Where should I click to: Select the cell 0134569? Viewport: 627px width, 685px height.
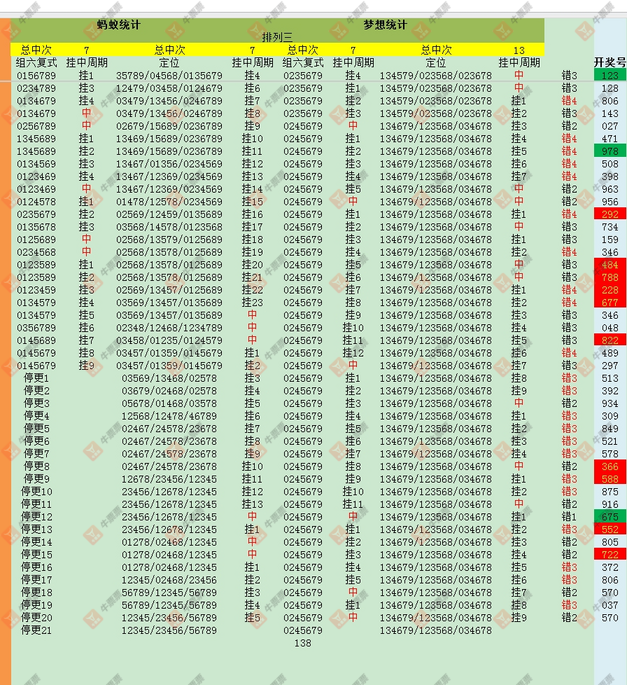tap(36, 164)
